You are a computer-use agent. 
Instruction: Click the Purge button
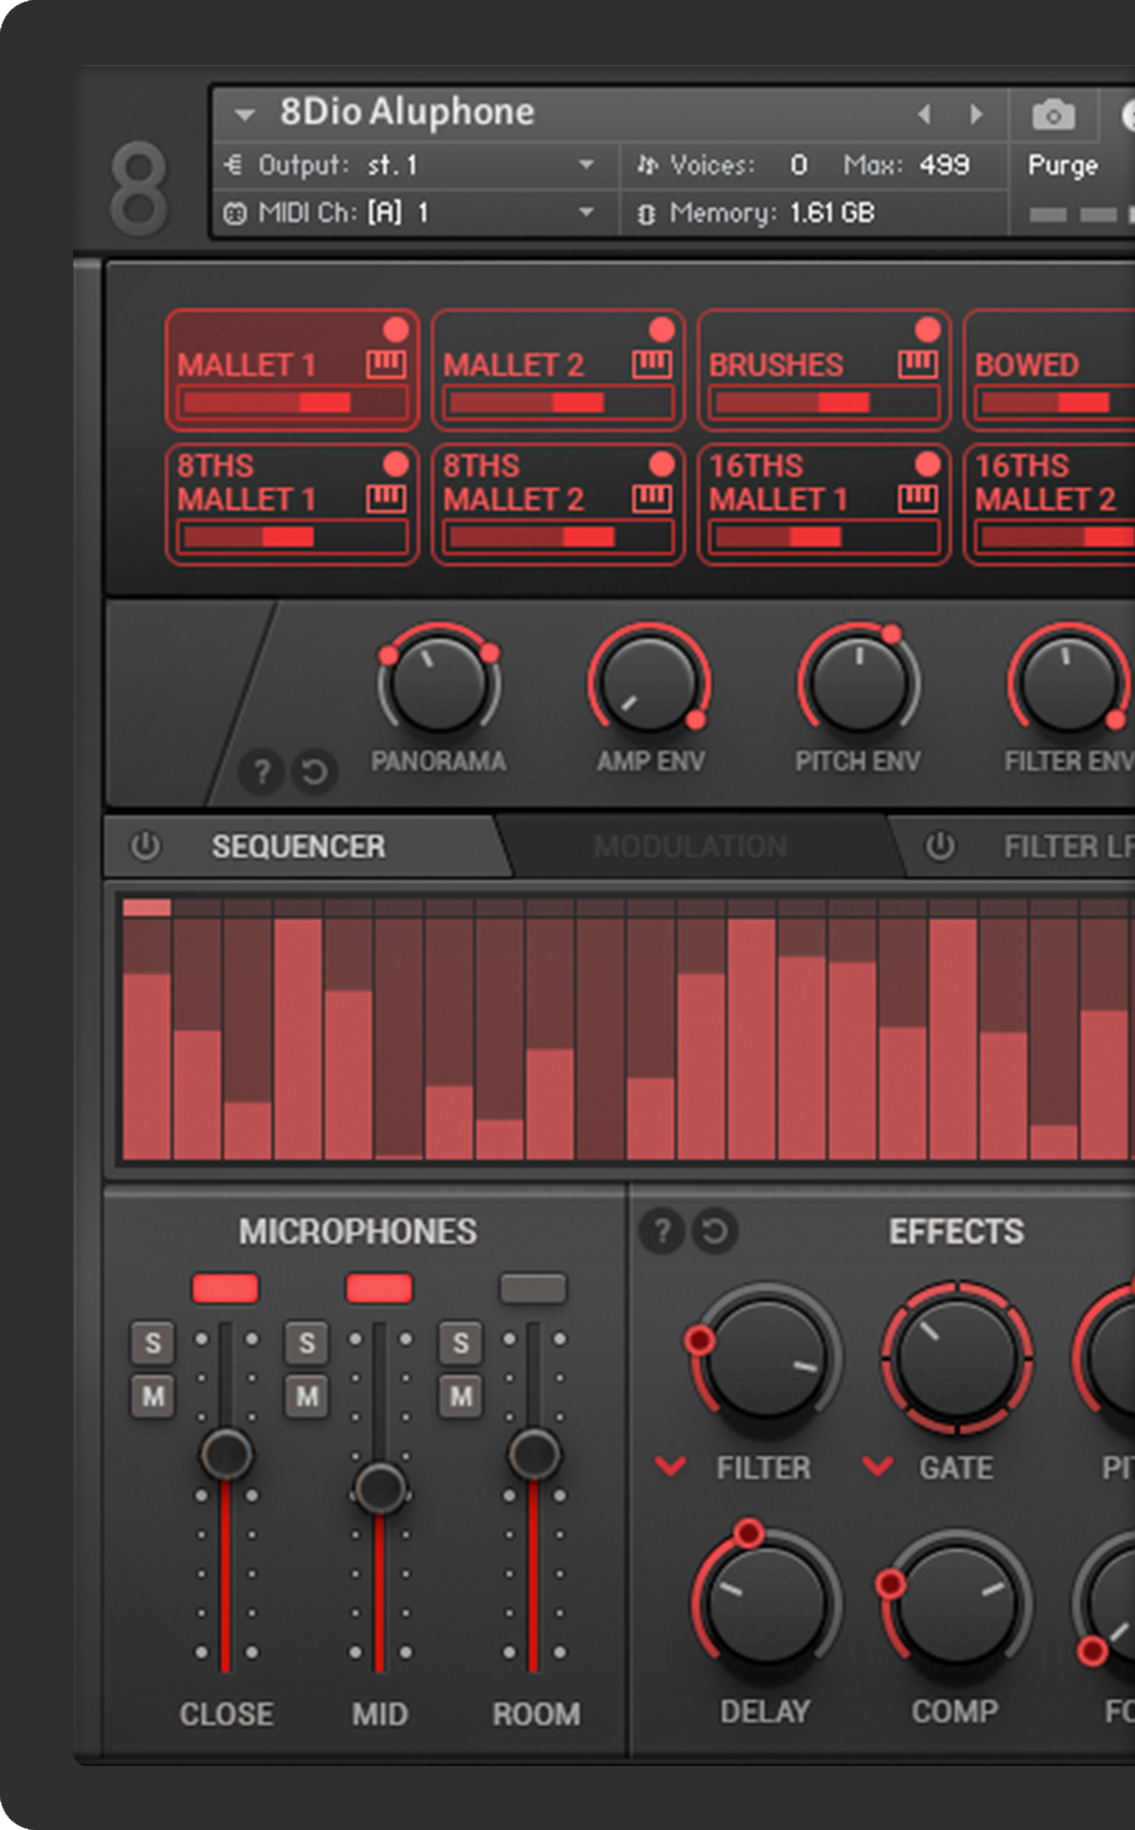pyautogui.click(x=1062, y=165)
